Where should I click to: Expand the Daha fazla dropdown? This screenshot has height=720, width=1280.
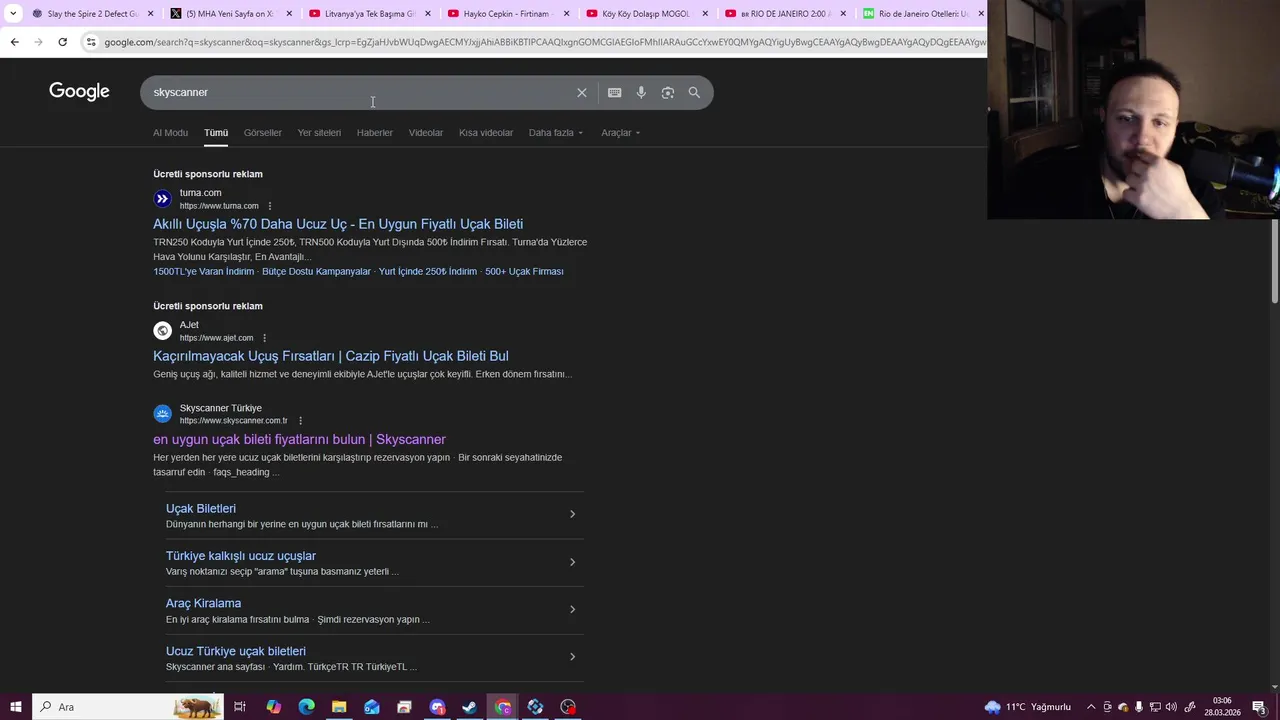pyautogui.click(x=556, y=133)
